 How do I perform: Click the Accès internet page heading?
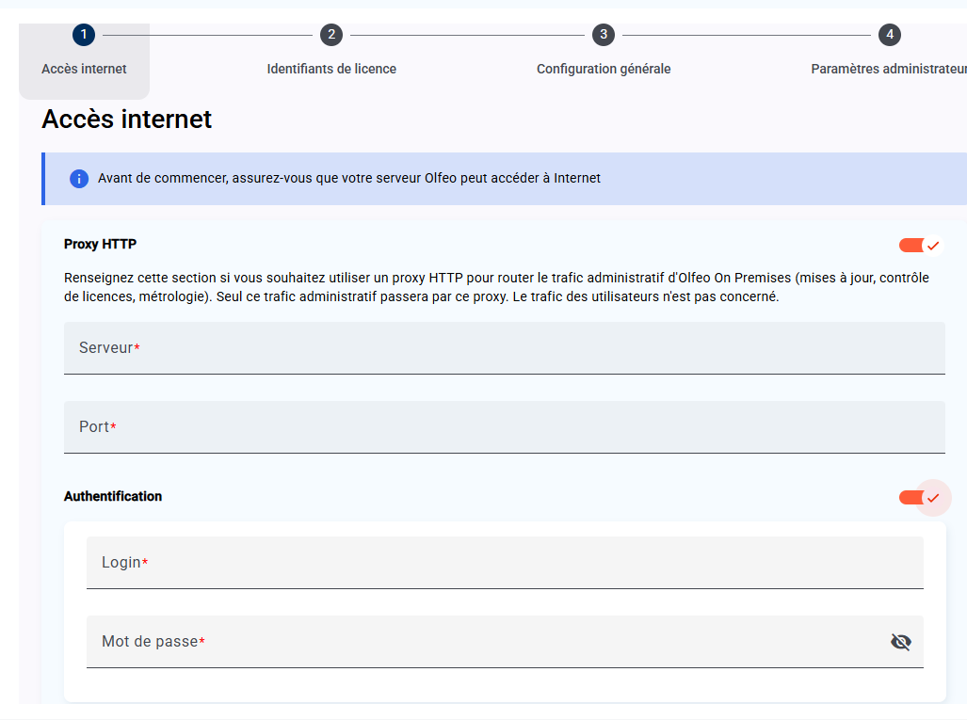point(127,119)
